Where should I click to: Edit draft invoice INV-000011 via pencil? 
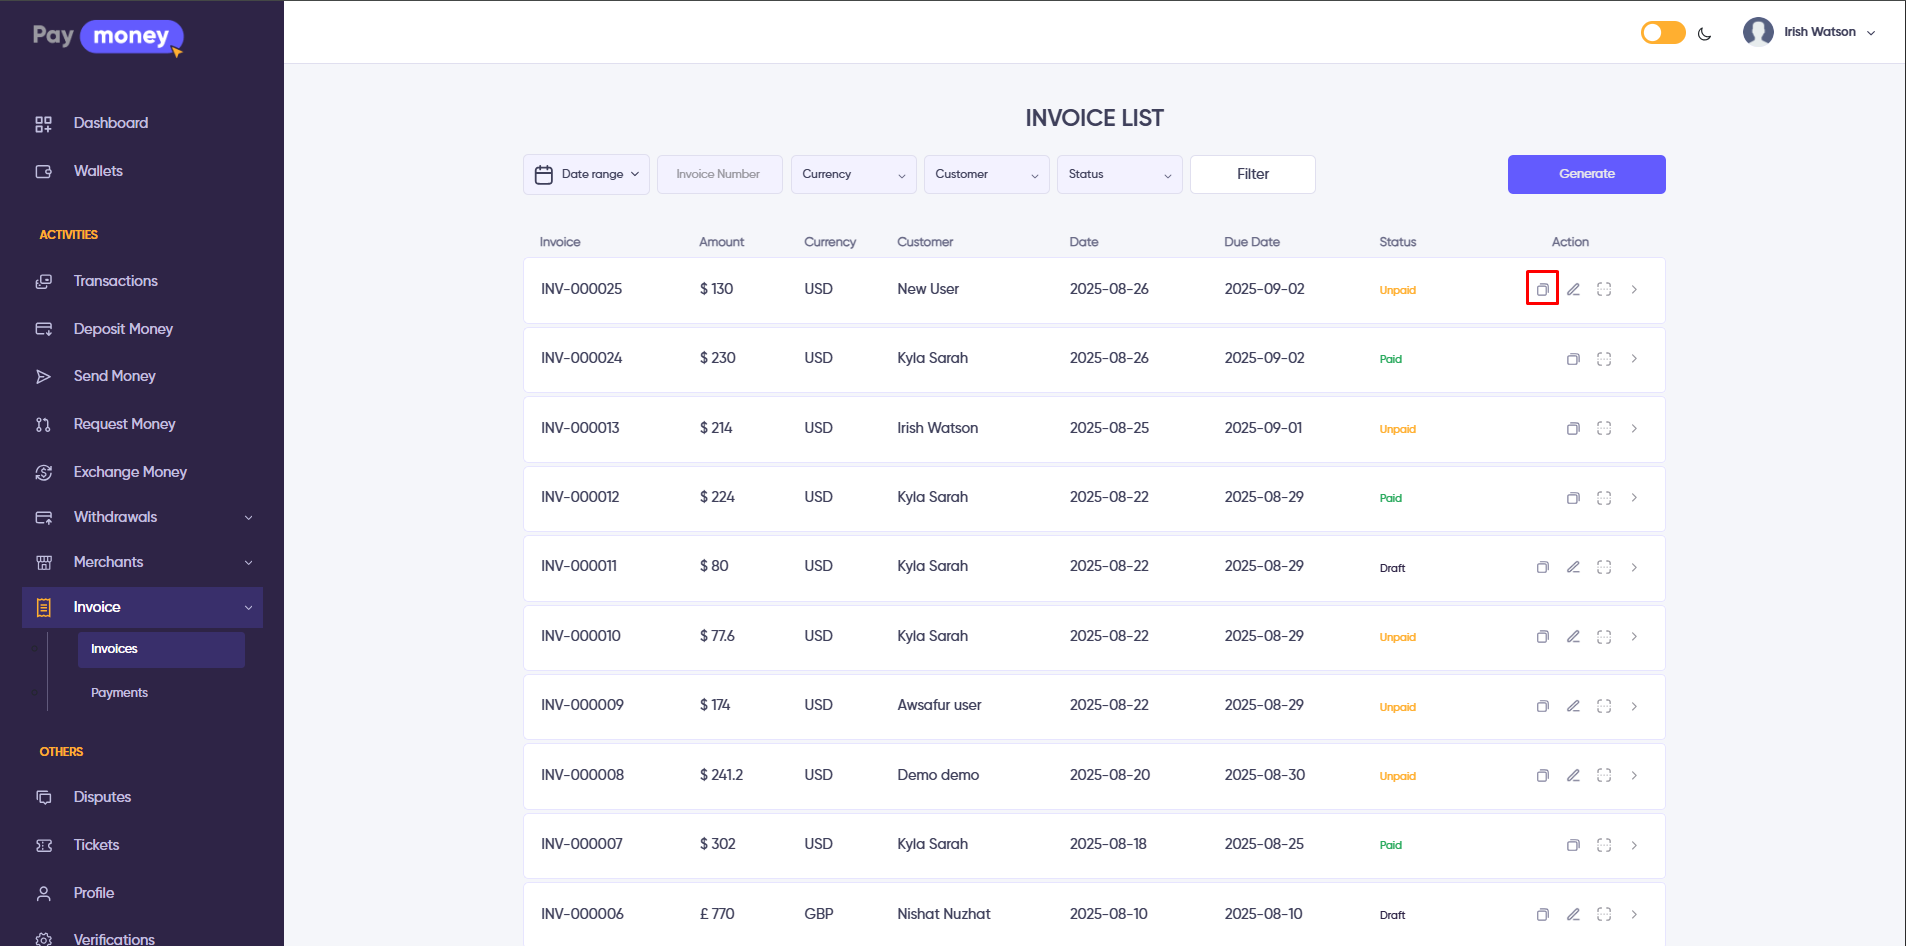click(1573, 567)
